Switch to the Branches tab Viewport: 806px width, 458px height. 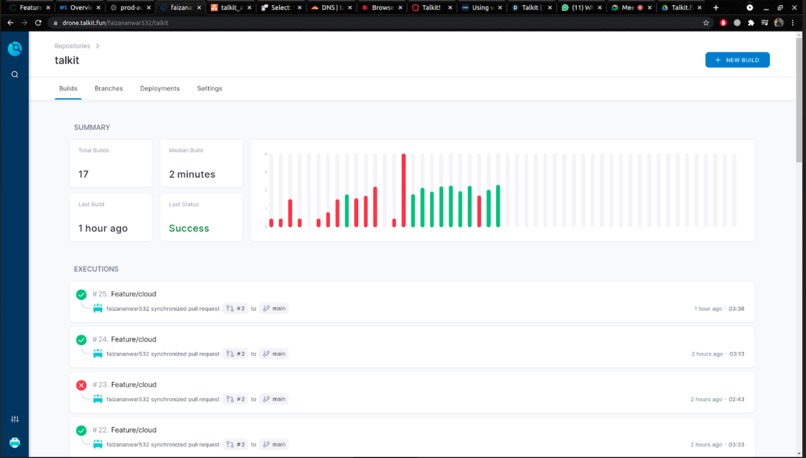click(108, 88)
